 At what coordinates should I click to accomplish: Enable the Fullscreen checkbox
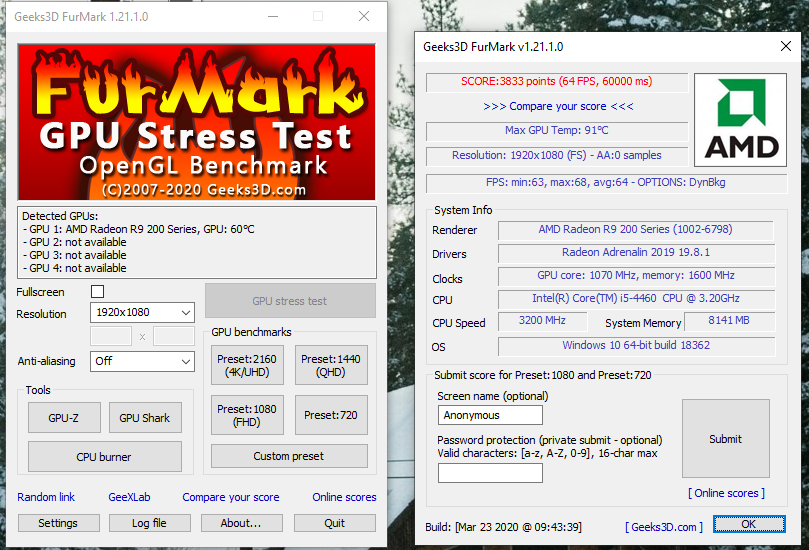point(98,292)
